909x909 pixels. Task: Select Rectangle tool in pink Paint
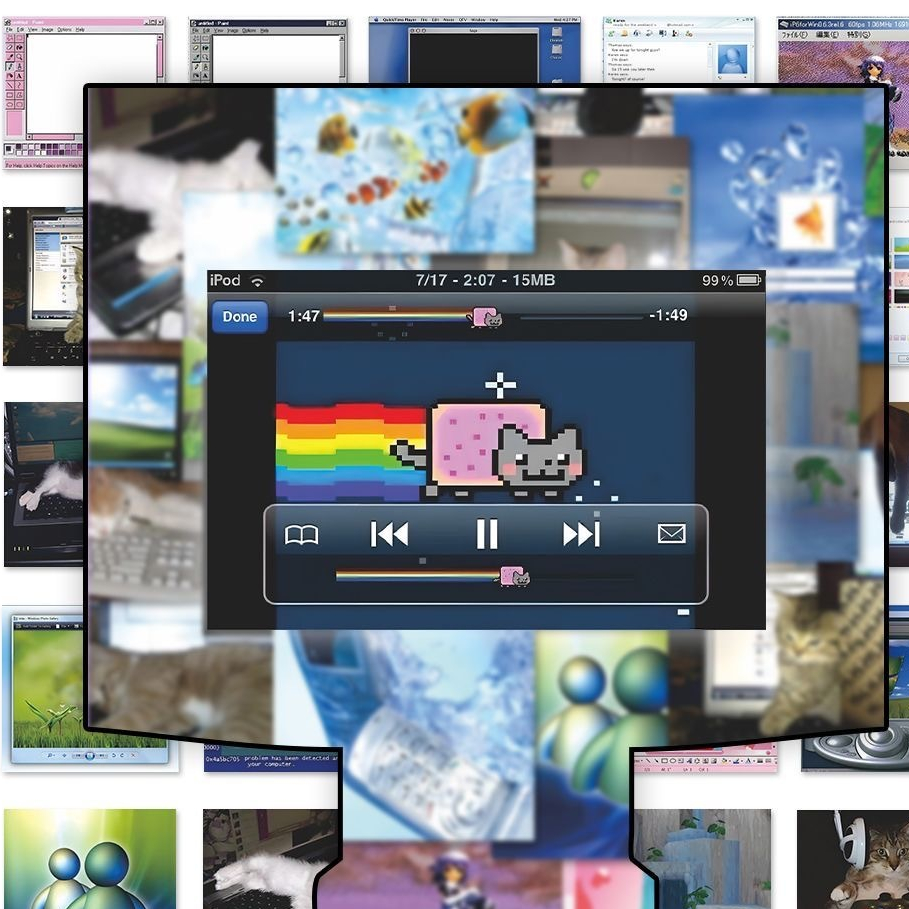pos(10,95)
